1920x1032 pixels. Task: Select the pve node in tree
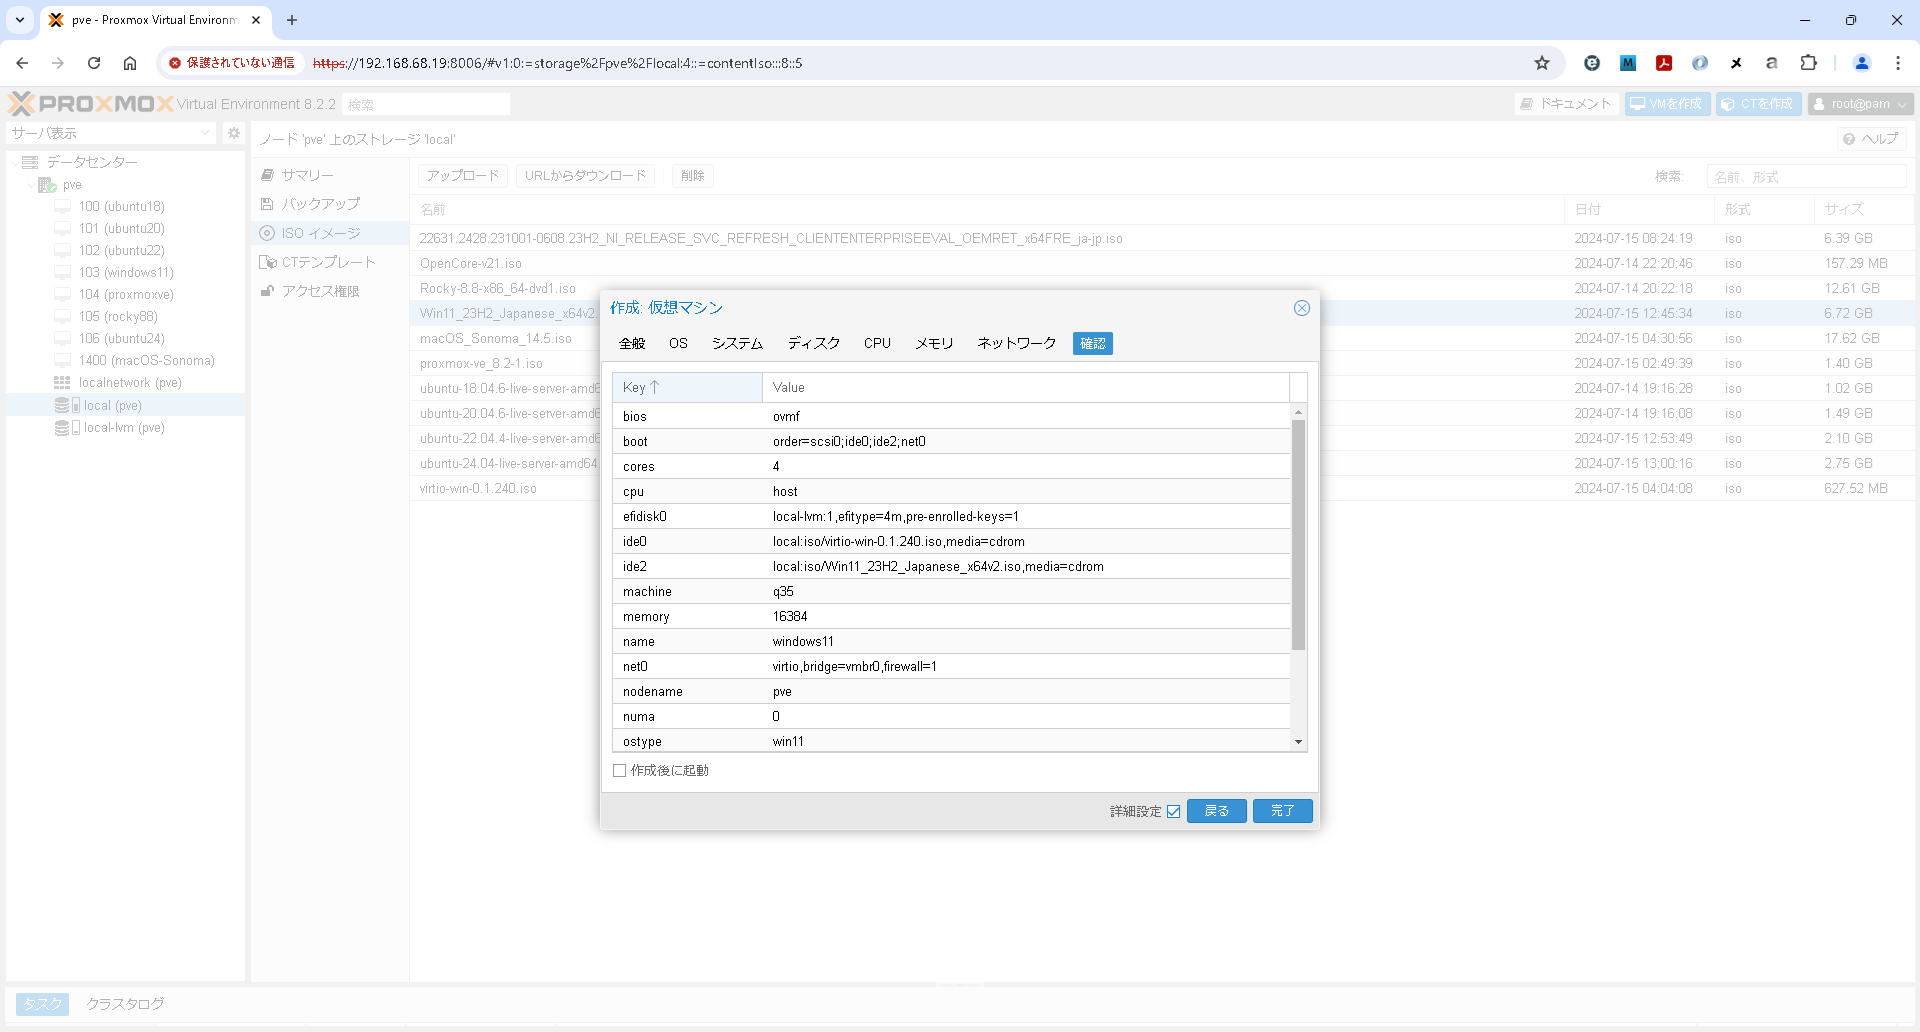tap(72, 185)
